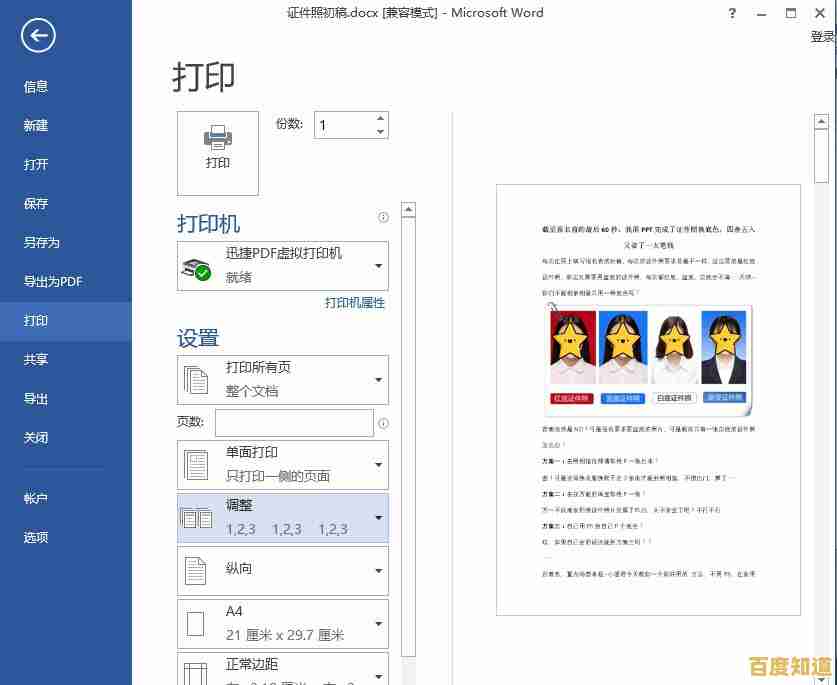
Task: Click the info icon beside the 页数 field
Action: [383, 423]
